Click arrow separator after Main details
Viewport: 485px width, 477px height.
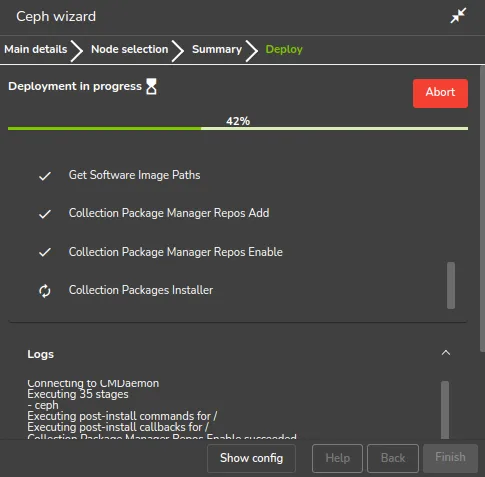point(77,51)
